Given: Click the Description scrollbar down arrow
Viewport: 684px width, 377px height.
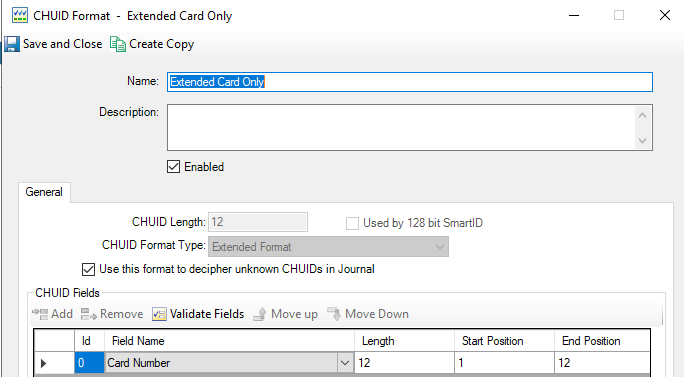Looking at the screenshot, I should click(643, 141).
